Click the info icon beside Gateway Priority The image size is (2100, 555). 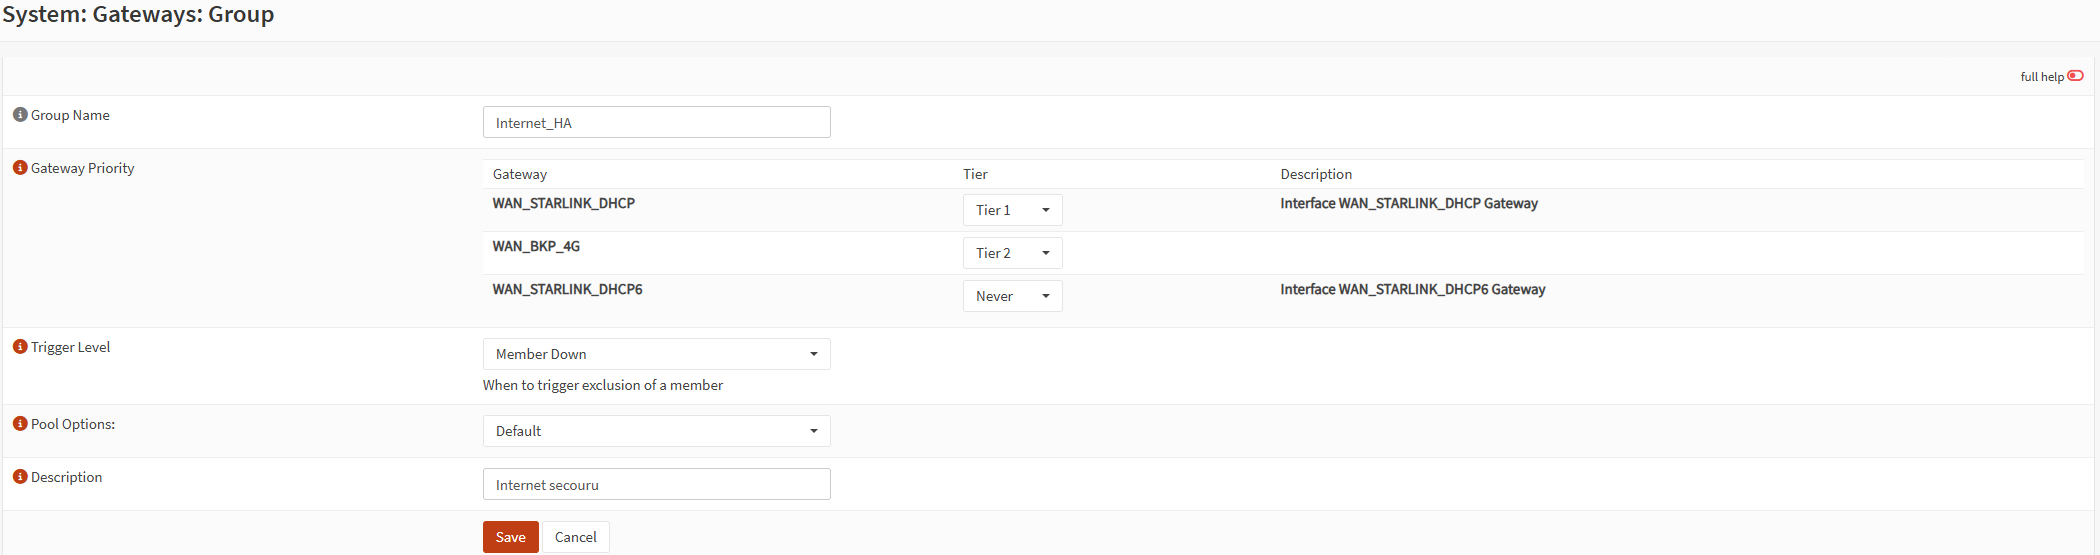click(x=20, y=168)
